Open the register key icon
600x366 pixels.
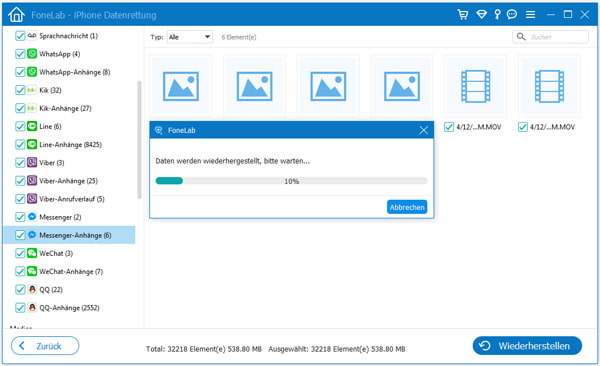pyautogui.click(x=497, y=15)
